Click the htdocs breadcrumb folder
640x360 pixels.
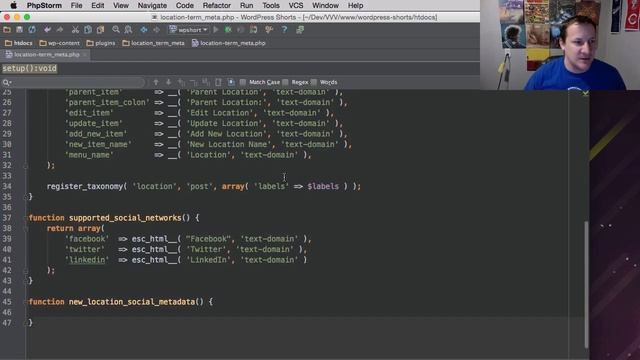18,43
